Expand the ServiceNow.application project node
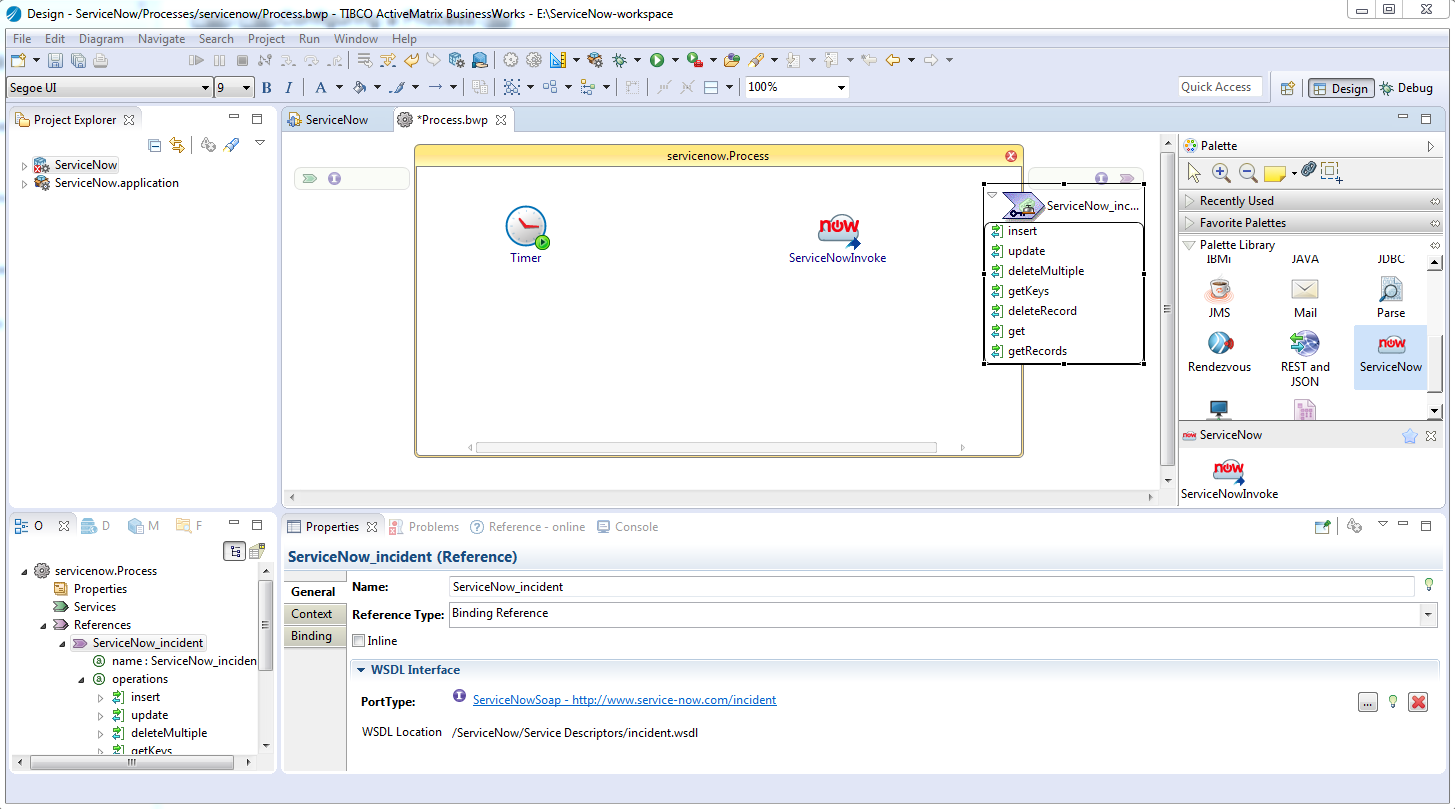 (25, 184)
